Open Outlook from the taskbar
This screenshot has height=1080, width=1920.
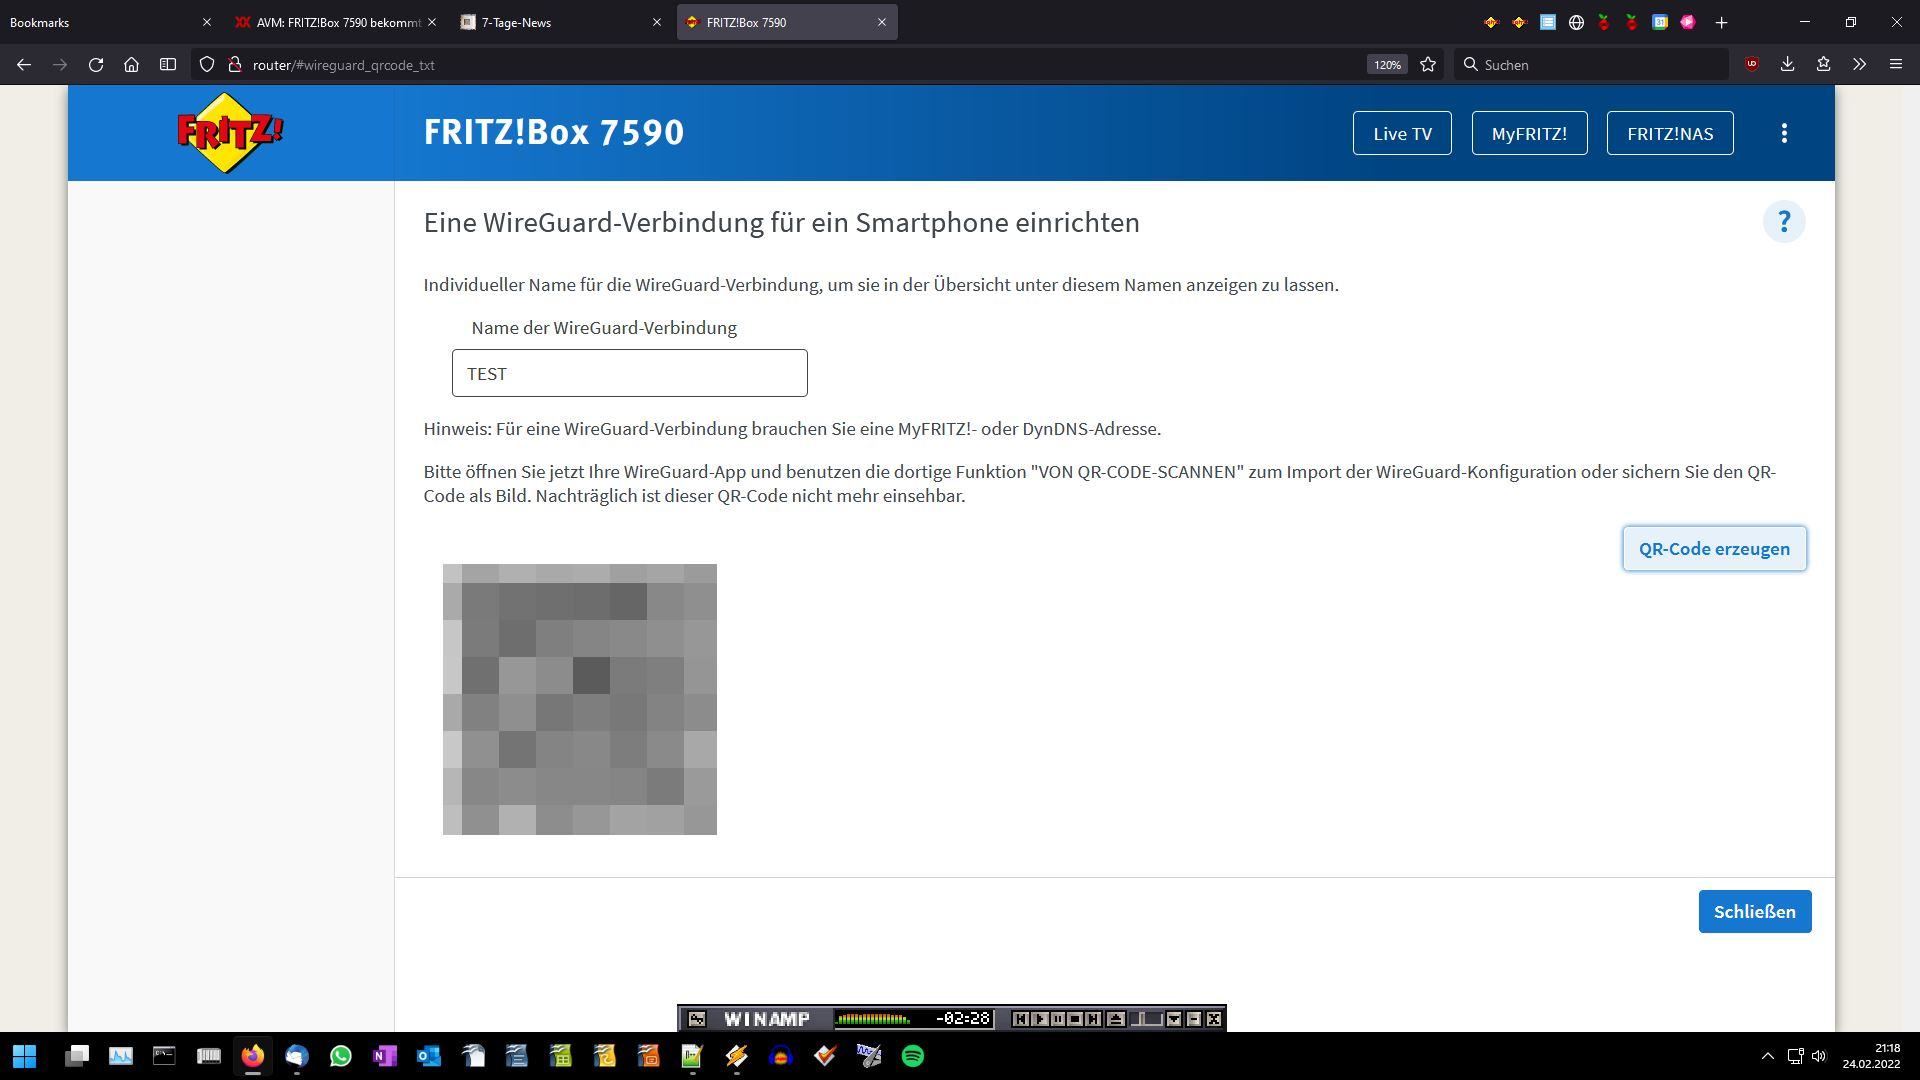coord(429,1056)
